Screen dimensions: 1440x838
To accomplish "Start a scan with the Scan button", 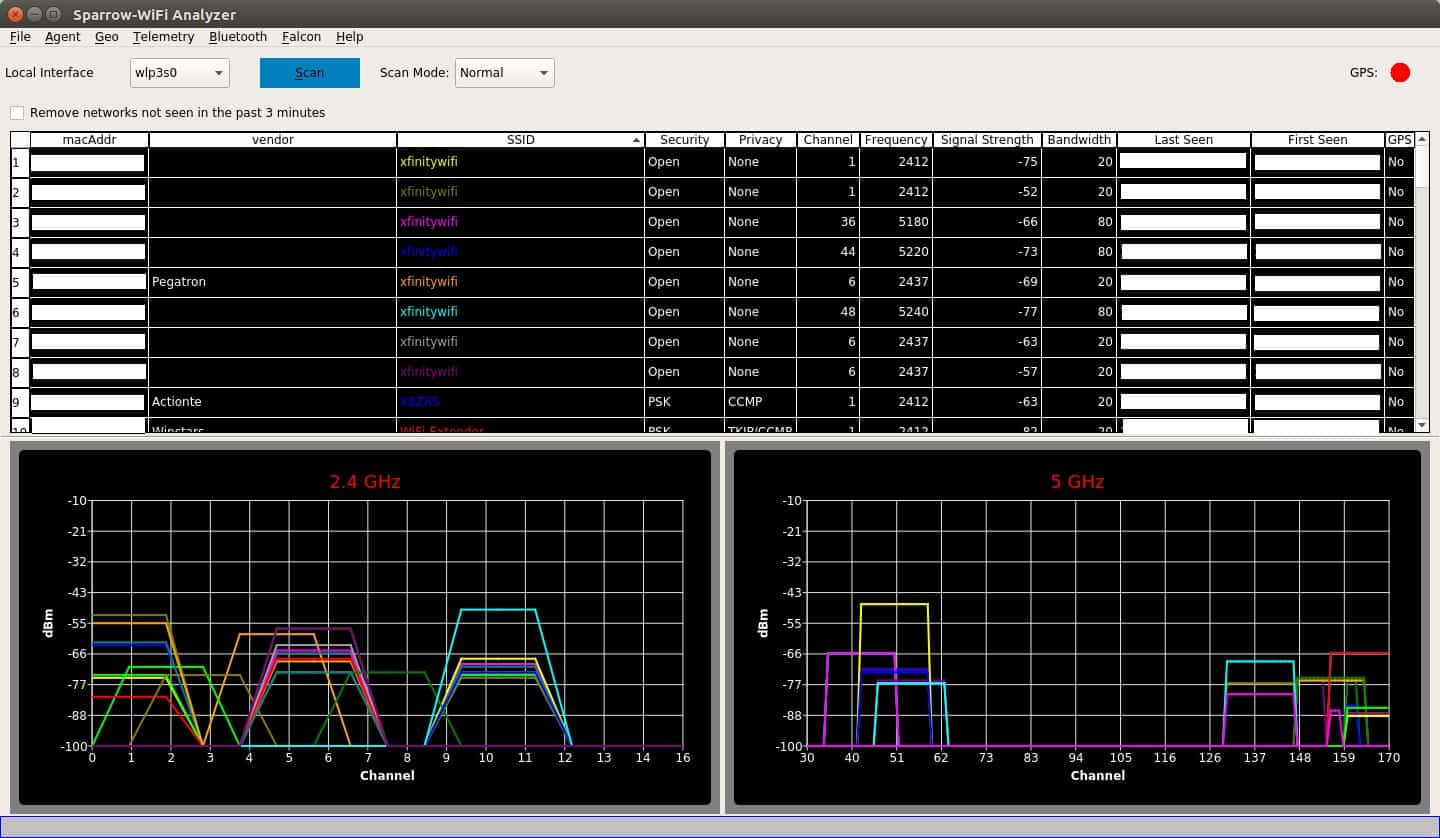I will (x=309, y=72).
